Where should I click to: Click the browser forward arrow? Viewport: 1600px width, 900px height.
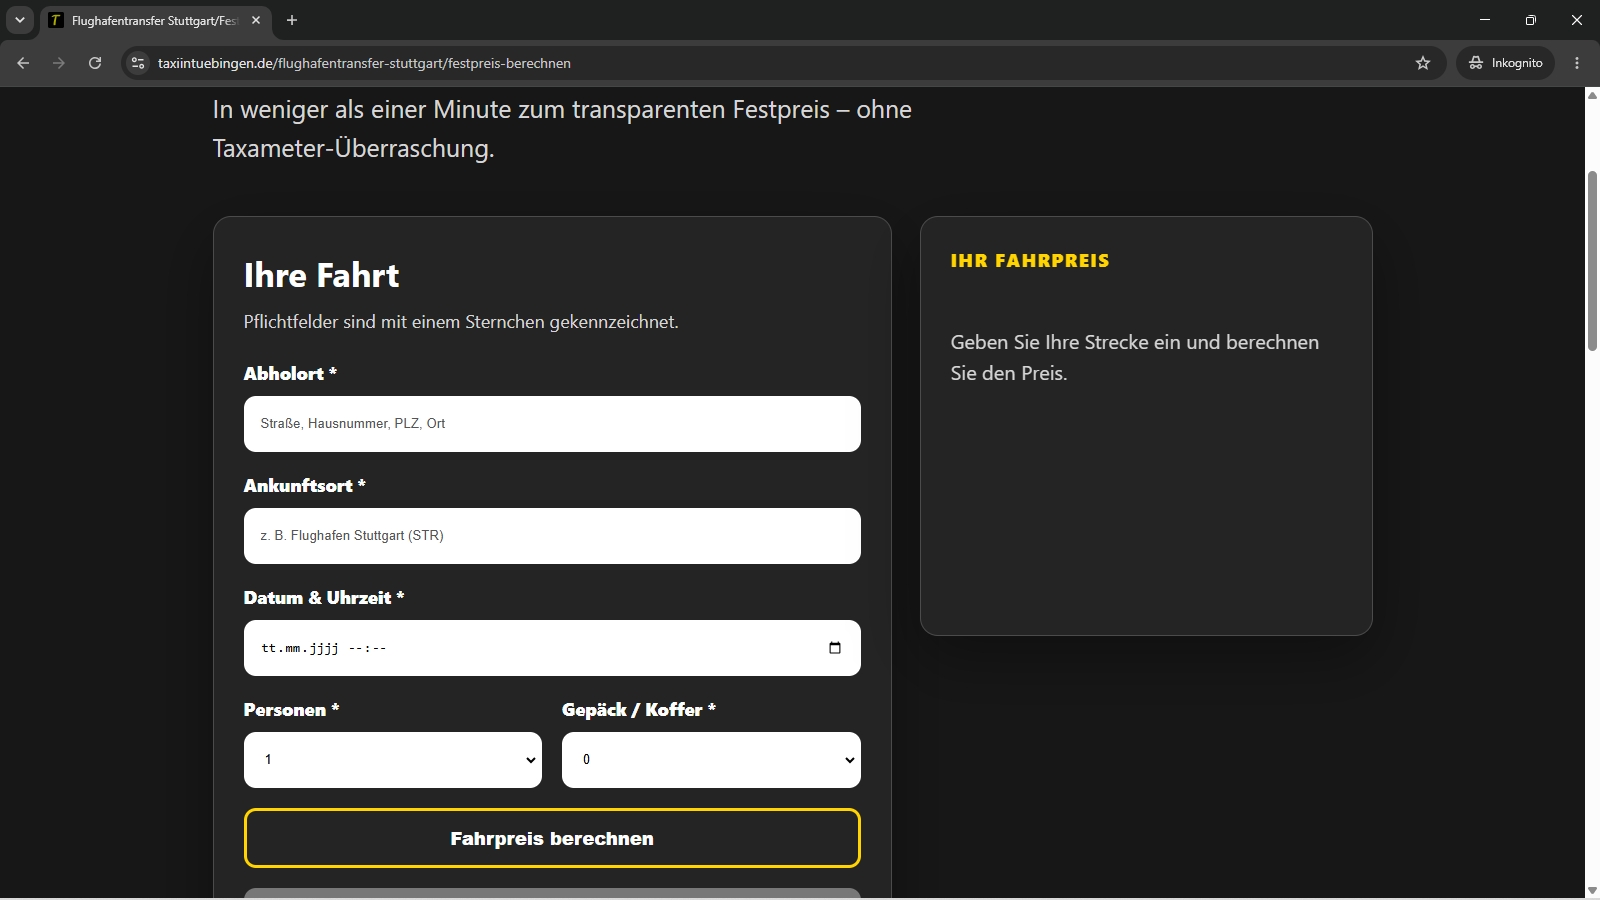59,63
